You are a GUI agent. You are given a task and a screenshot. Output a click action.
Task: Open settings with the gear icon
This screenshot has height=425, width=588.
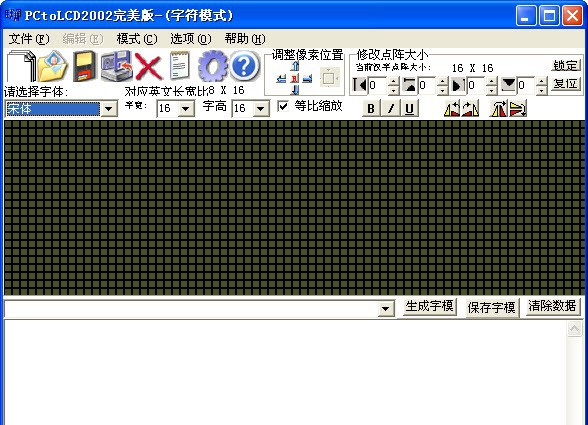click(x=213, y=66)
